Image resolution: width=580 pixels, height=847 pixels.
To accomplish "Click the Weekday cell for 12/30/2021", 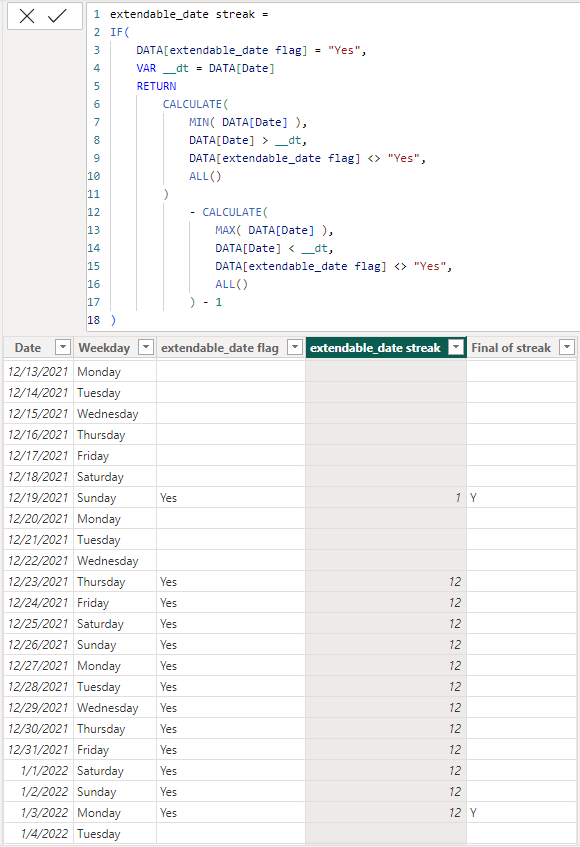I will coord(114,729).
